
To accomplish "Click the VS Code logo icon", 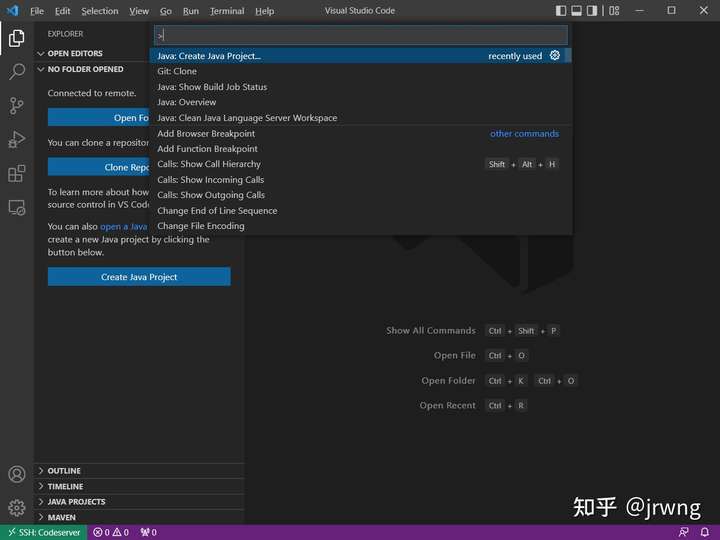I will [12, 10].
